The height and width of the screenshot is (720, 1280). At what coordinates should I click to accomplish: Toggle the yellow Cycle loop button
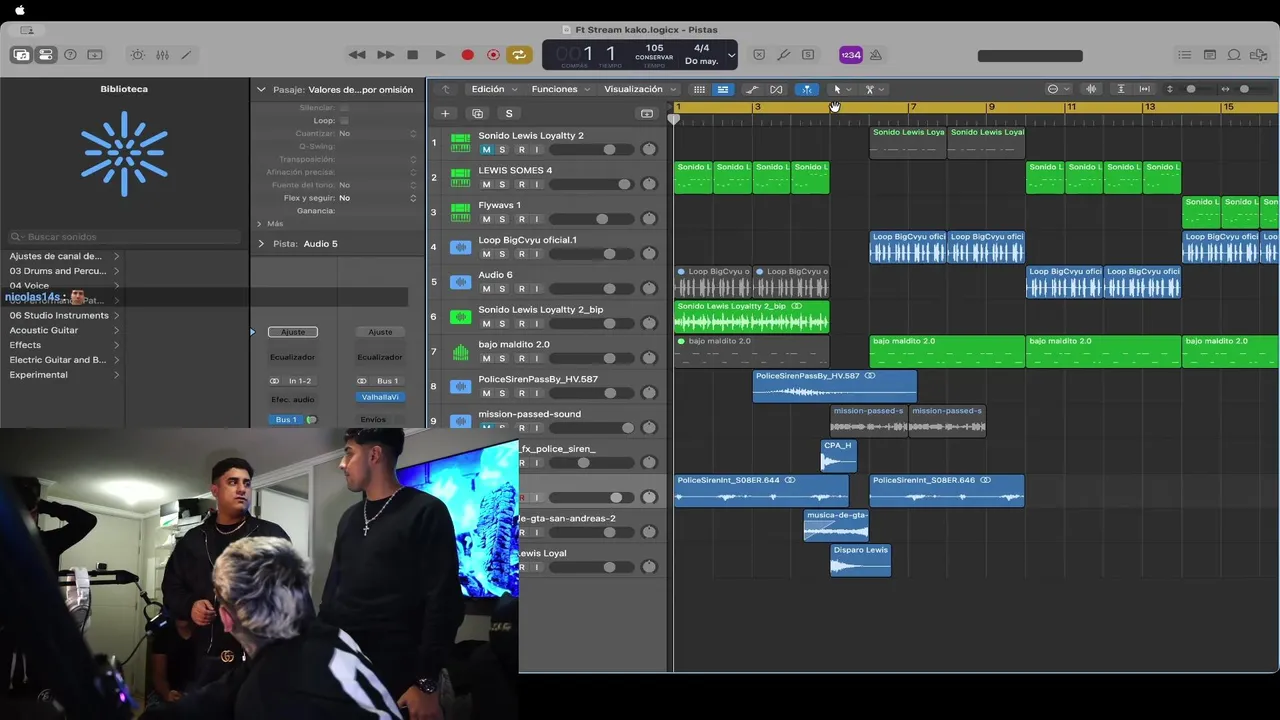coord(519,55)
